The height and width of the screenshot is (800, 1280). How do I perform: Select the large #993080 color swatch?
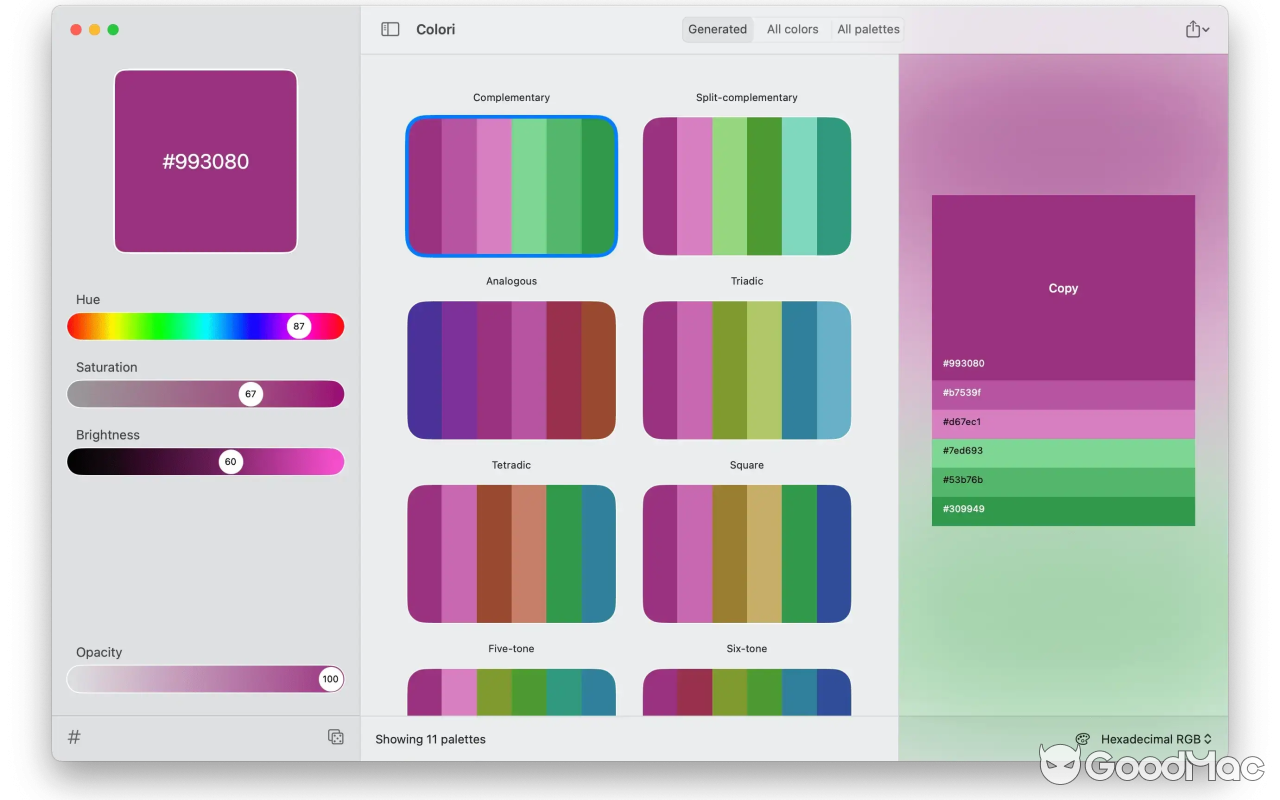pyautogui.click(x=205, y=161)
